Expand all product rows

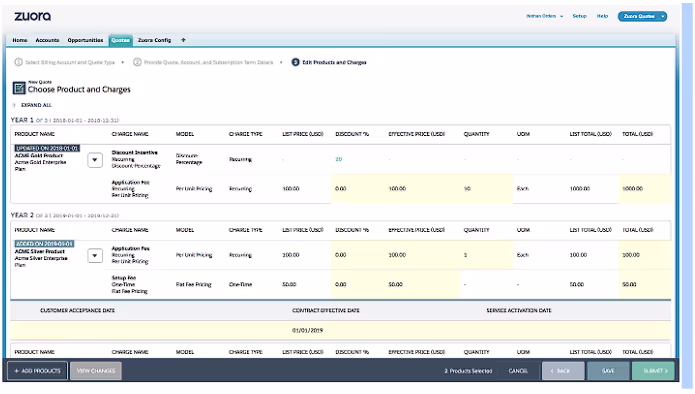36,105
